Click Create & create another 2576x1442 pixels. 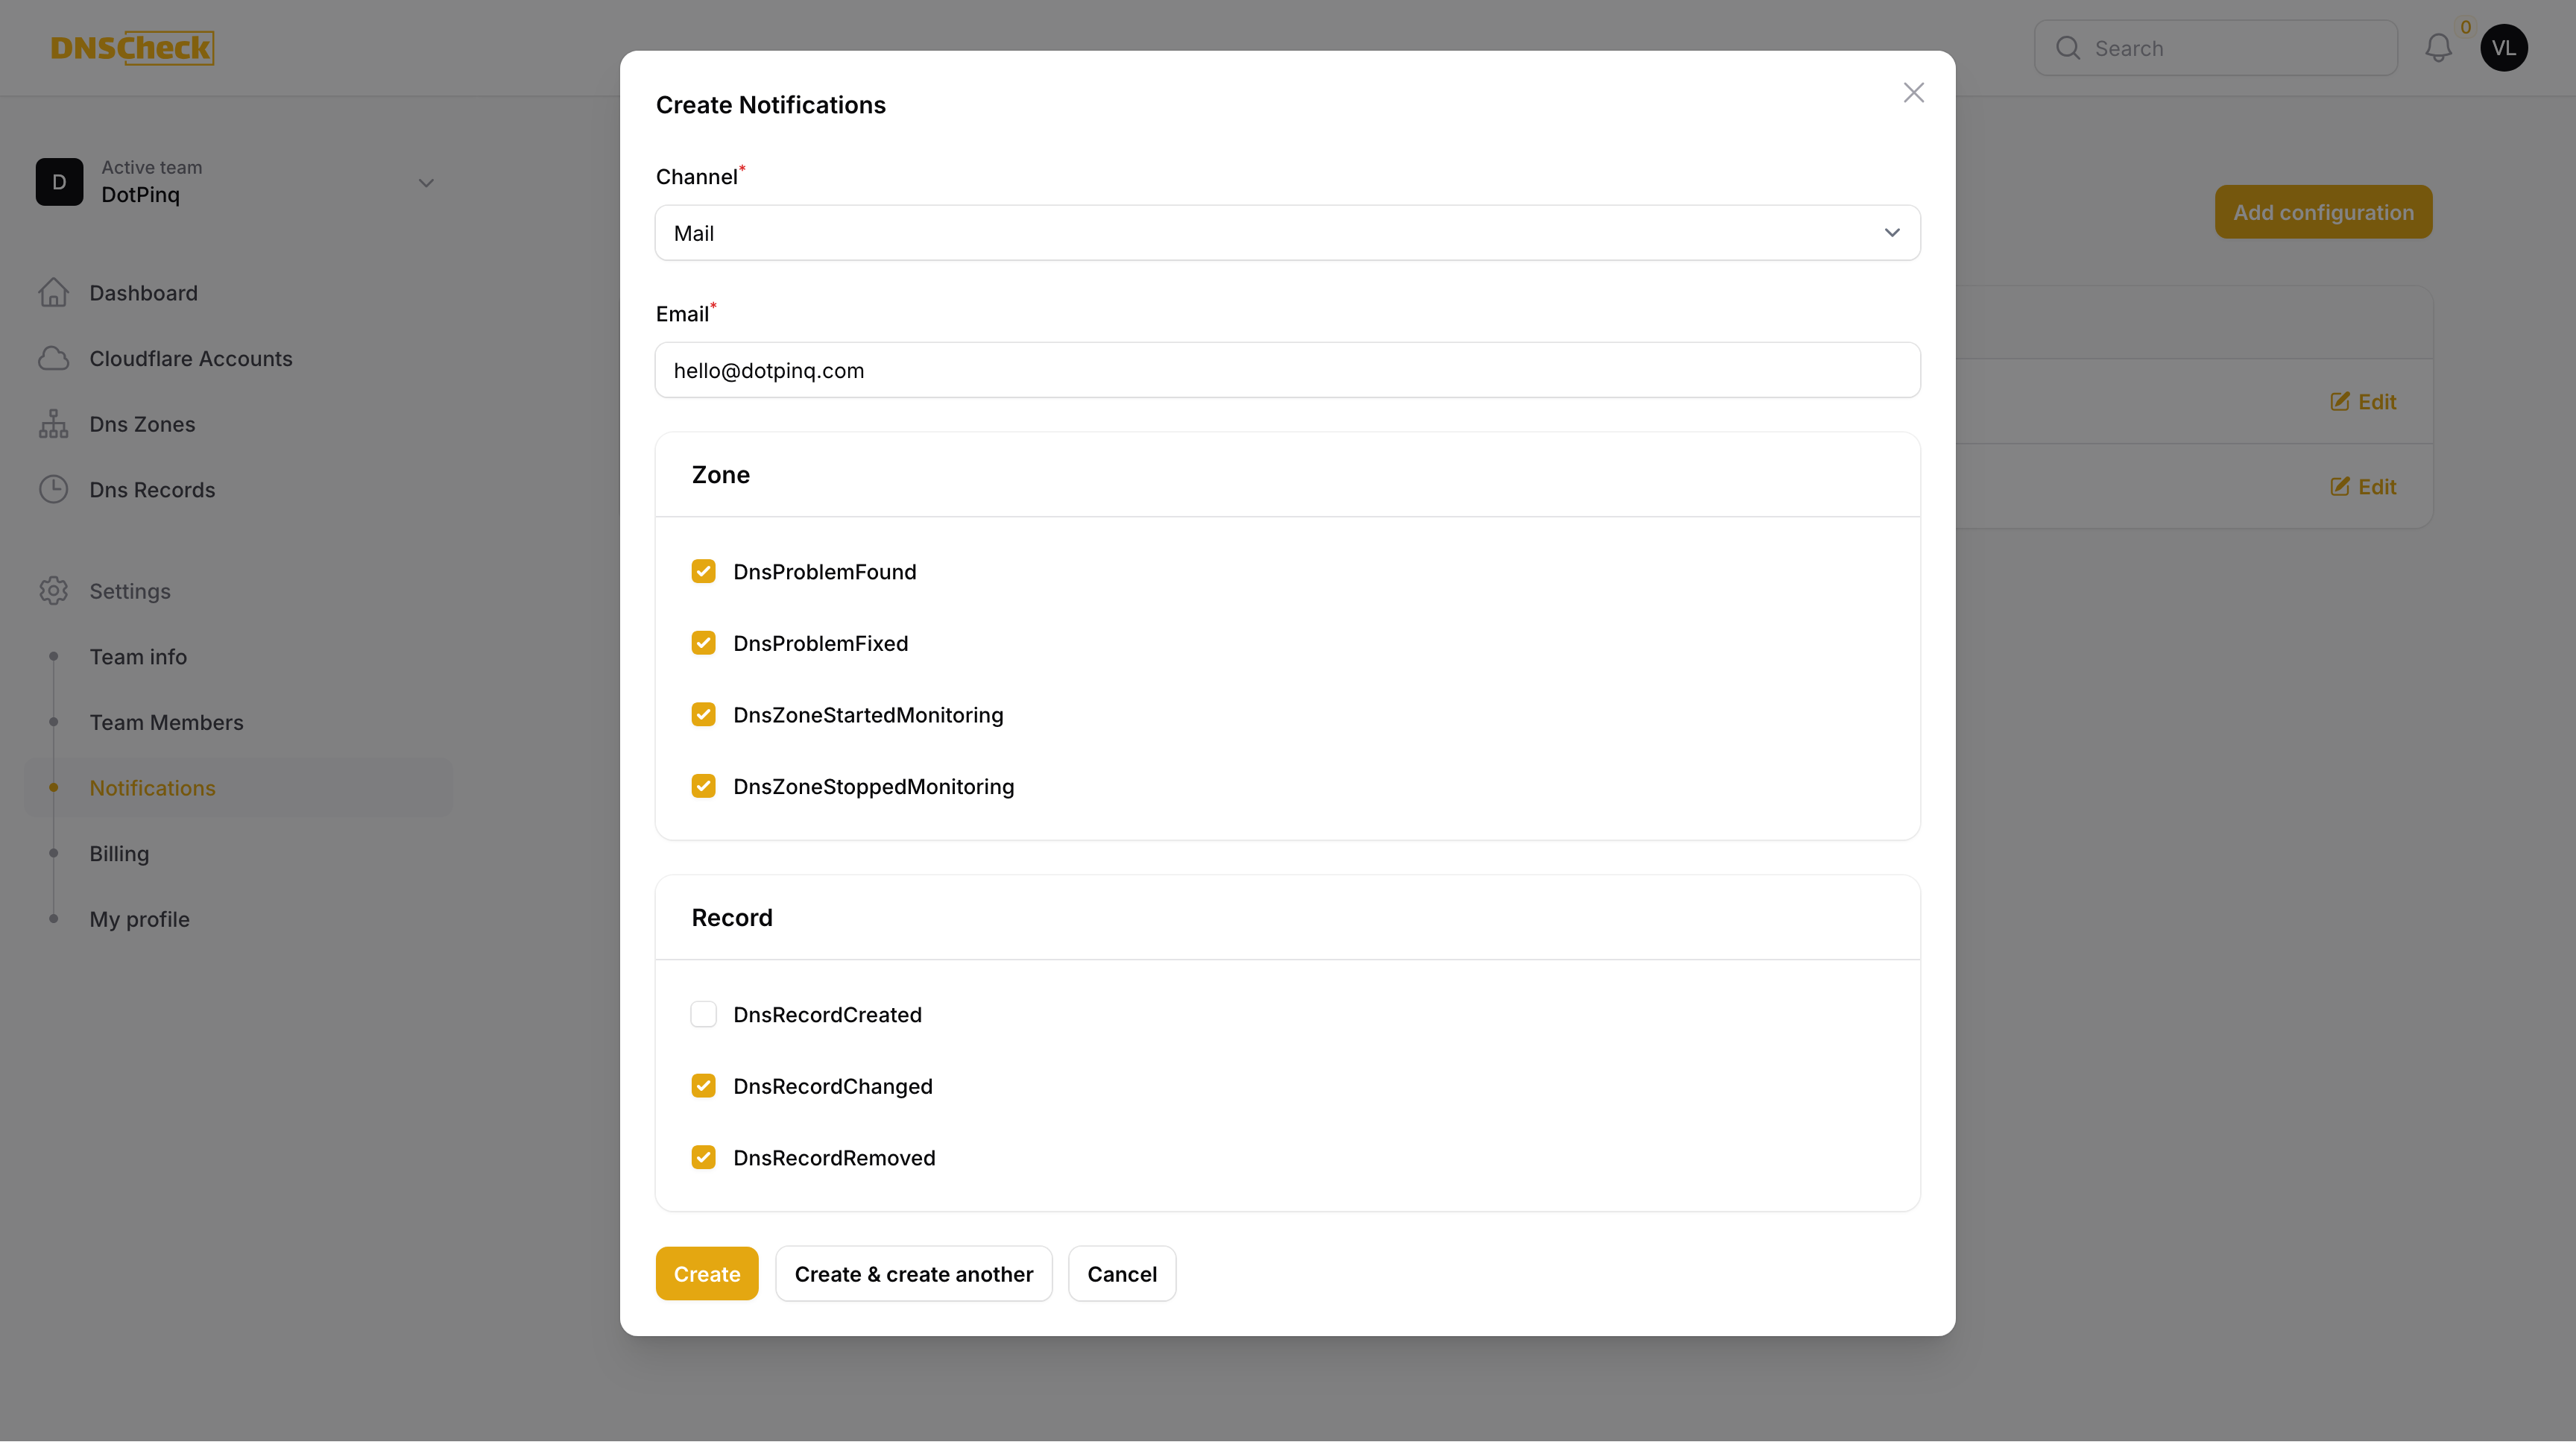coord(913,1273)
